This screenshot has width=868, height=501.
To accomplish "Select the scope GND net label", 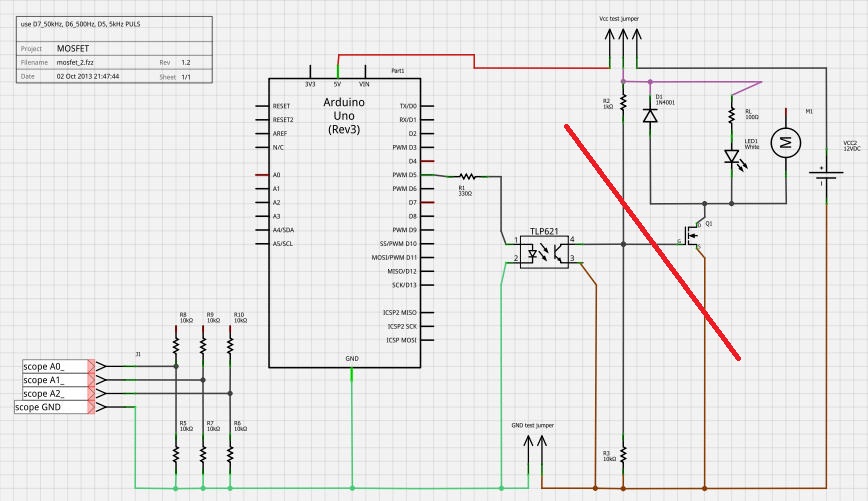I will tap(54, 407).
